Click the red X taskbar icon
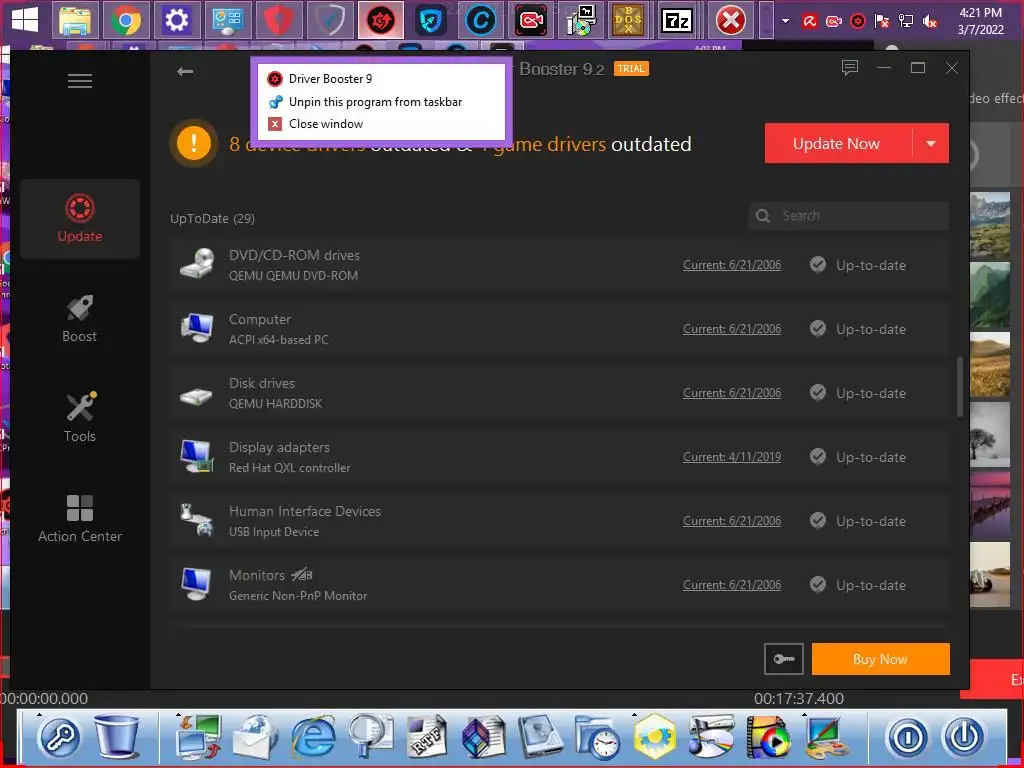Image resolution: width=1024 pixels, height=768 pixels. point(731,21)
